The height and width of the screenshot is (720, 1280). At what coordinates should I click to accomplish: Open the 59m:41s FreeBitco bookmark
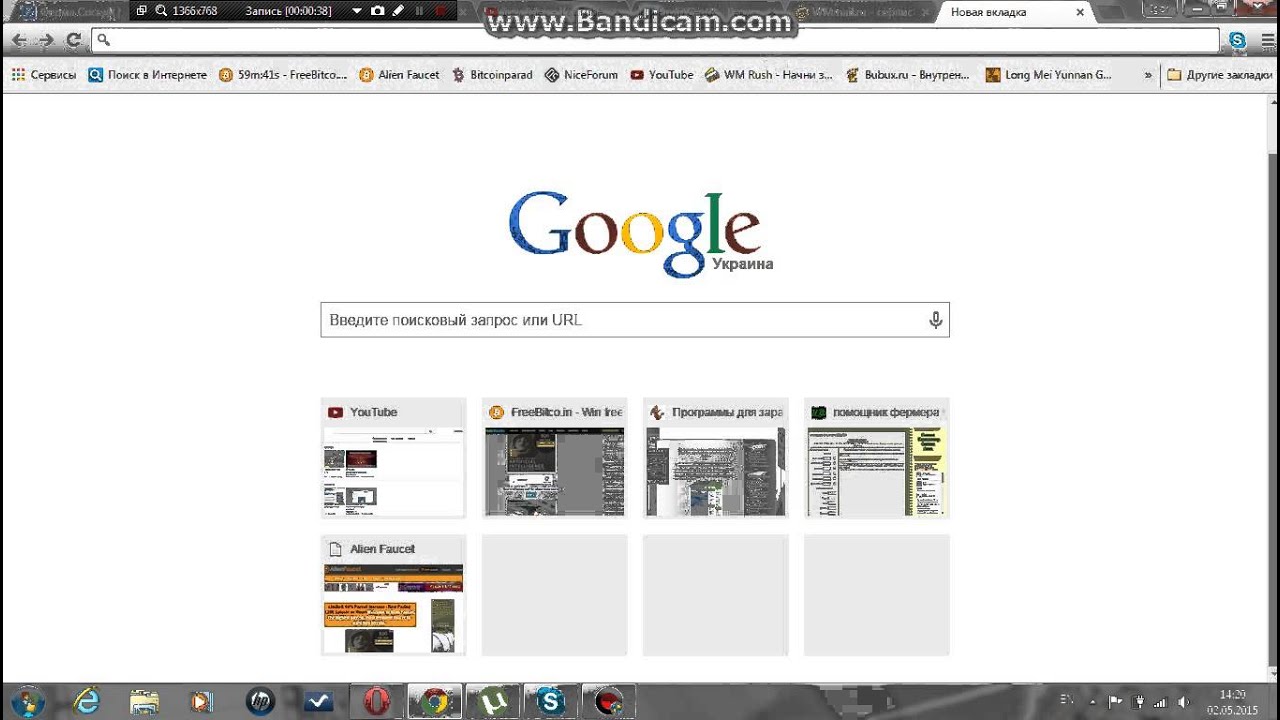[283, 75]
